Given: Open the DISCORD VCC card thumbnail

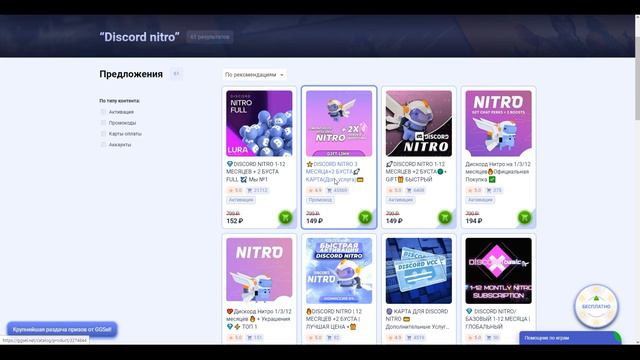Looking at the screenshot, I should tap(419, 271).
